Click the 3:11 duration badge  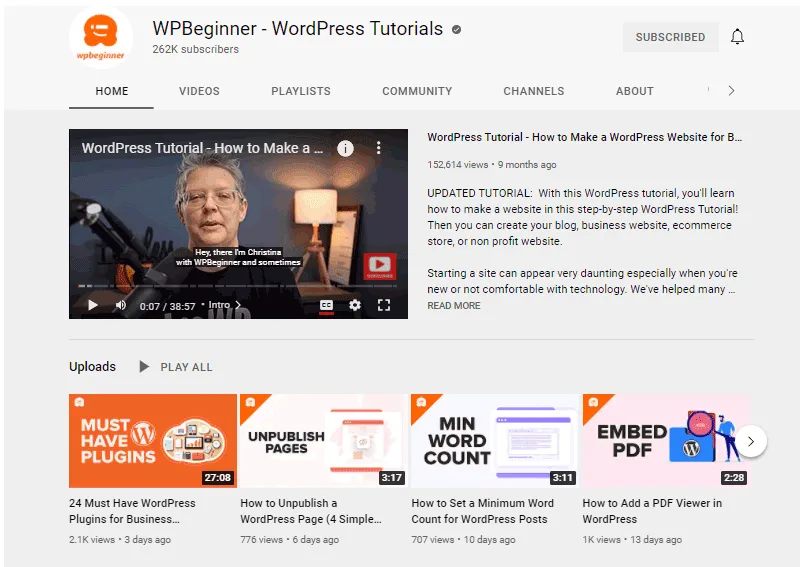tap(563, 478)
